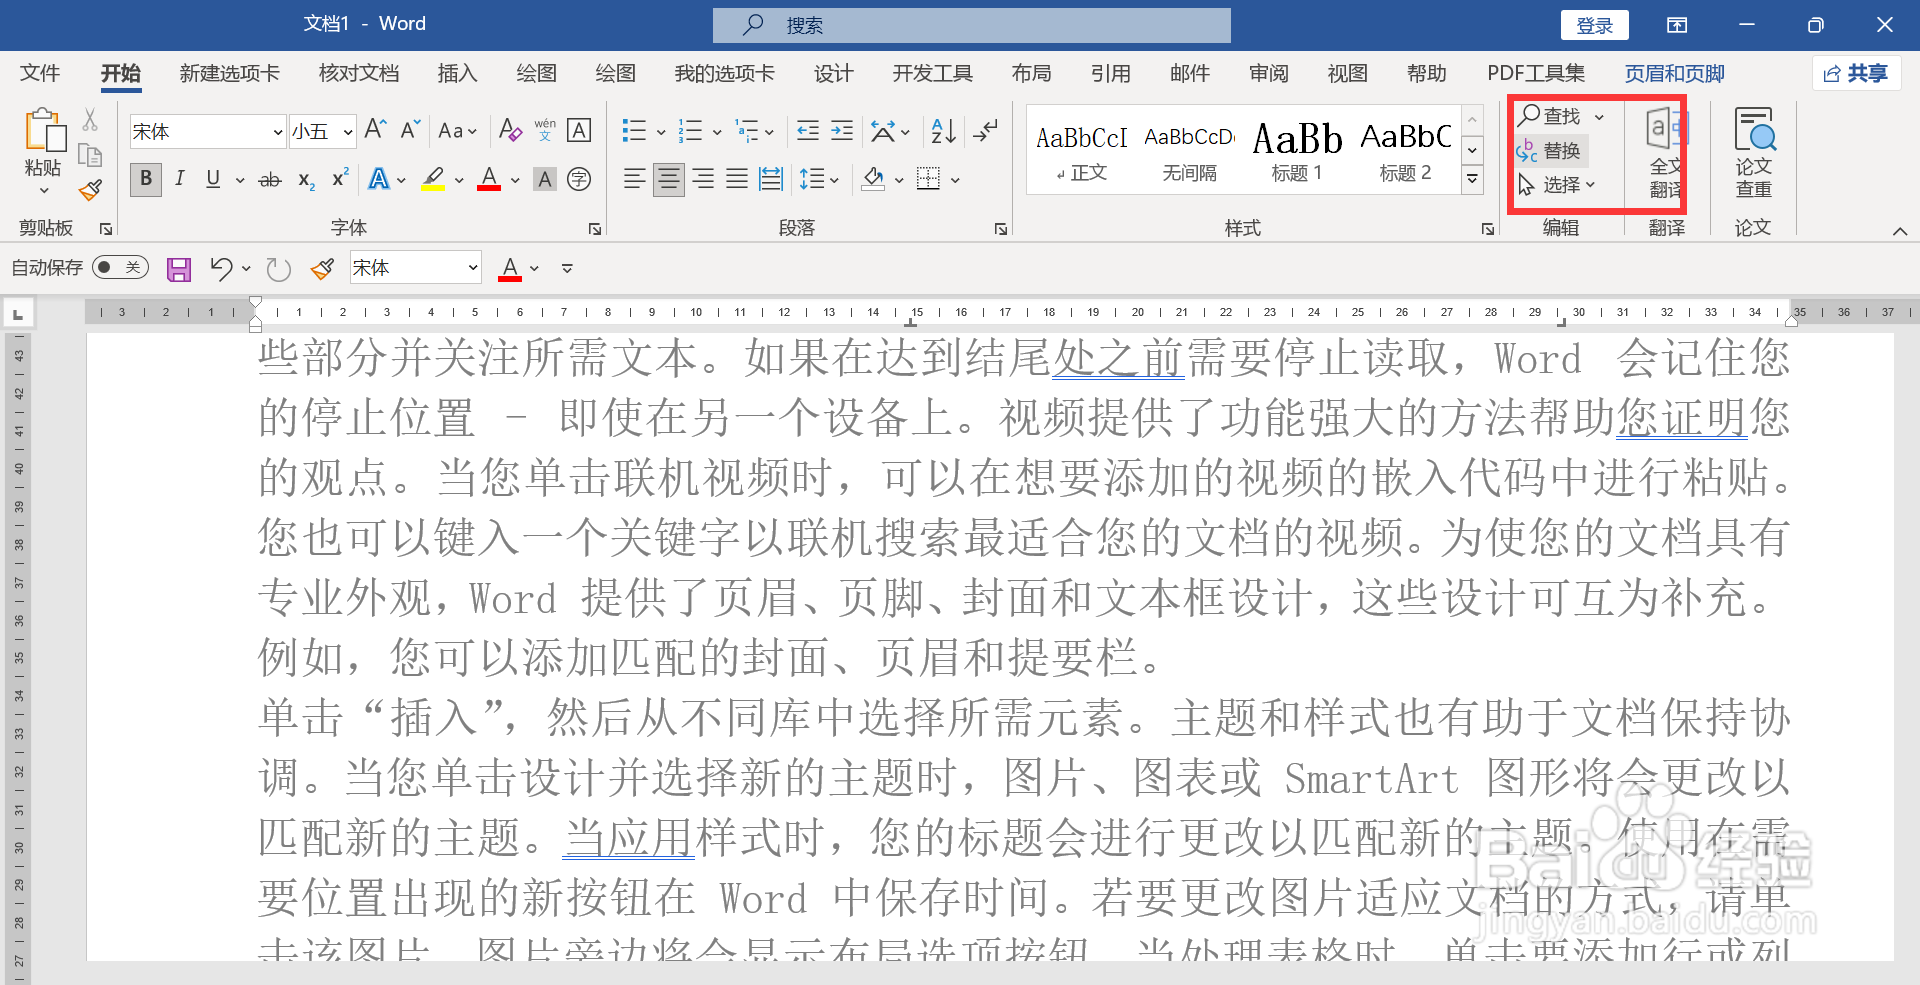Viewport: 1920px width, 985px height.
Task: Select the Format Painter brush in ribbon
Action: pyautogui.click(x=90, y=189)
